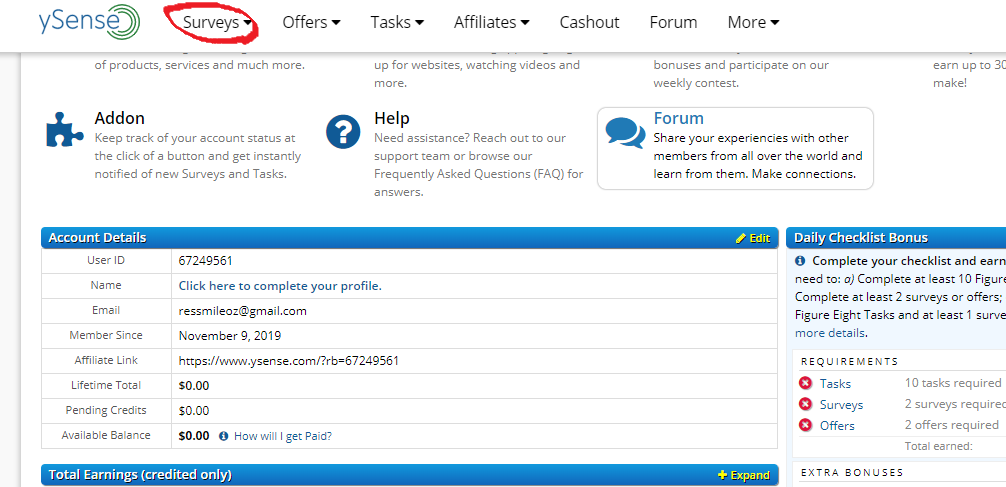Select the Member Since date November 9, 2019
This screenshot has height=487, width=1006.
click(230, 336)
